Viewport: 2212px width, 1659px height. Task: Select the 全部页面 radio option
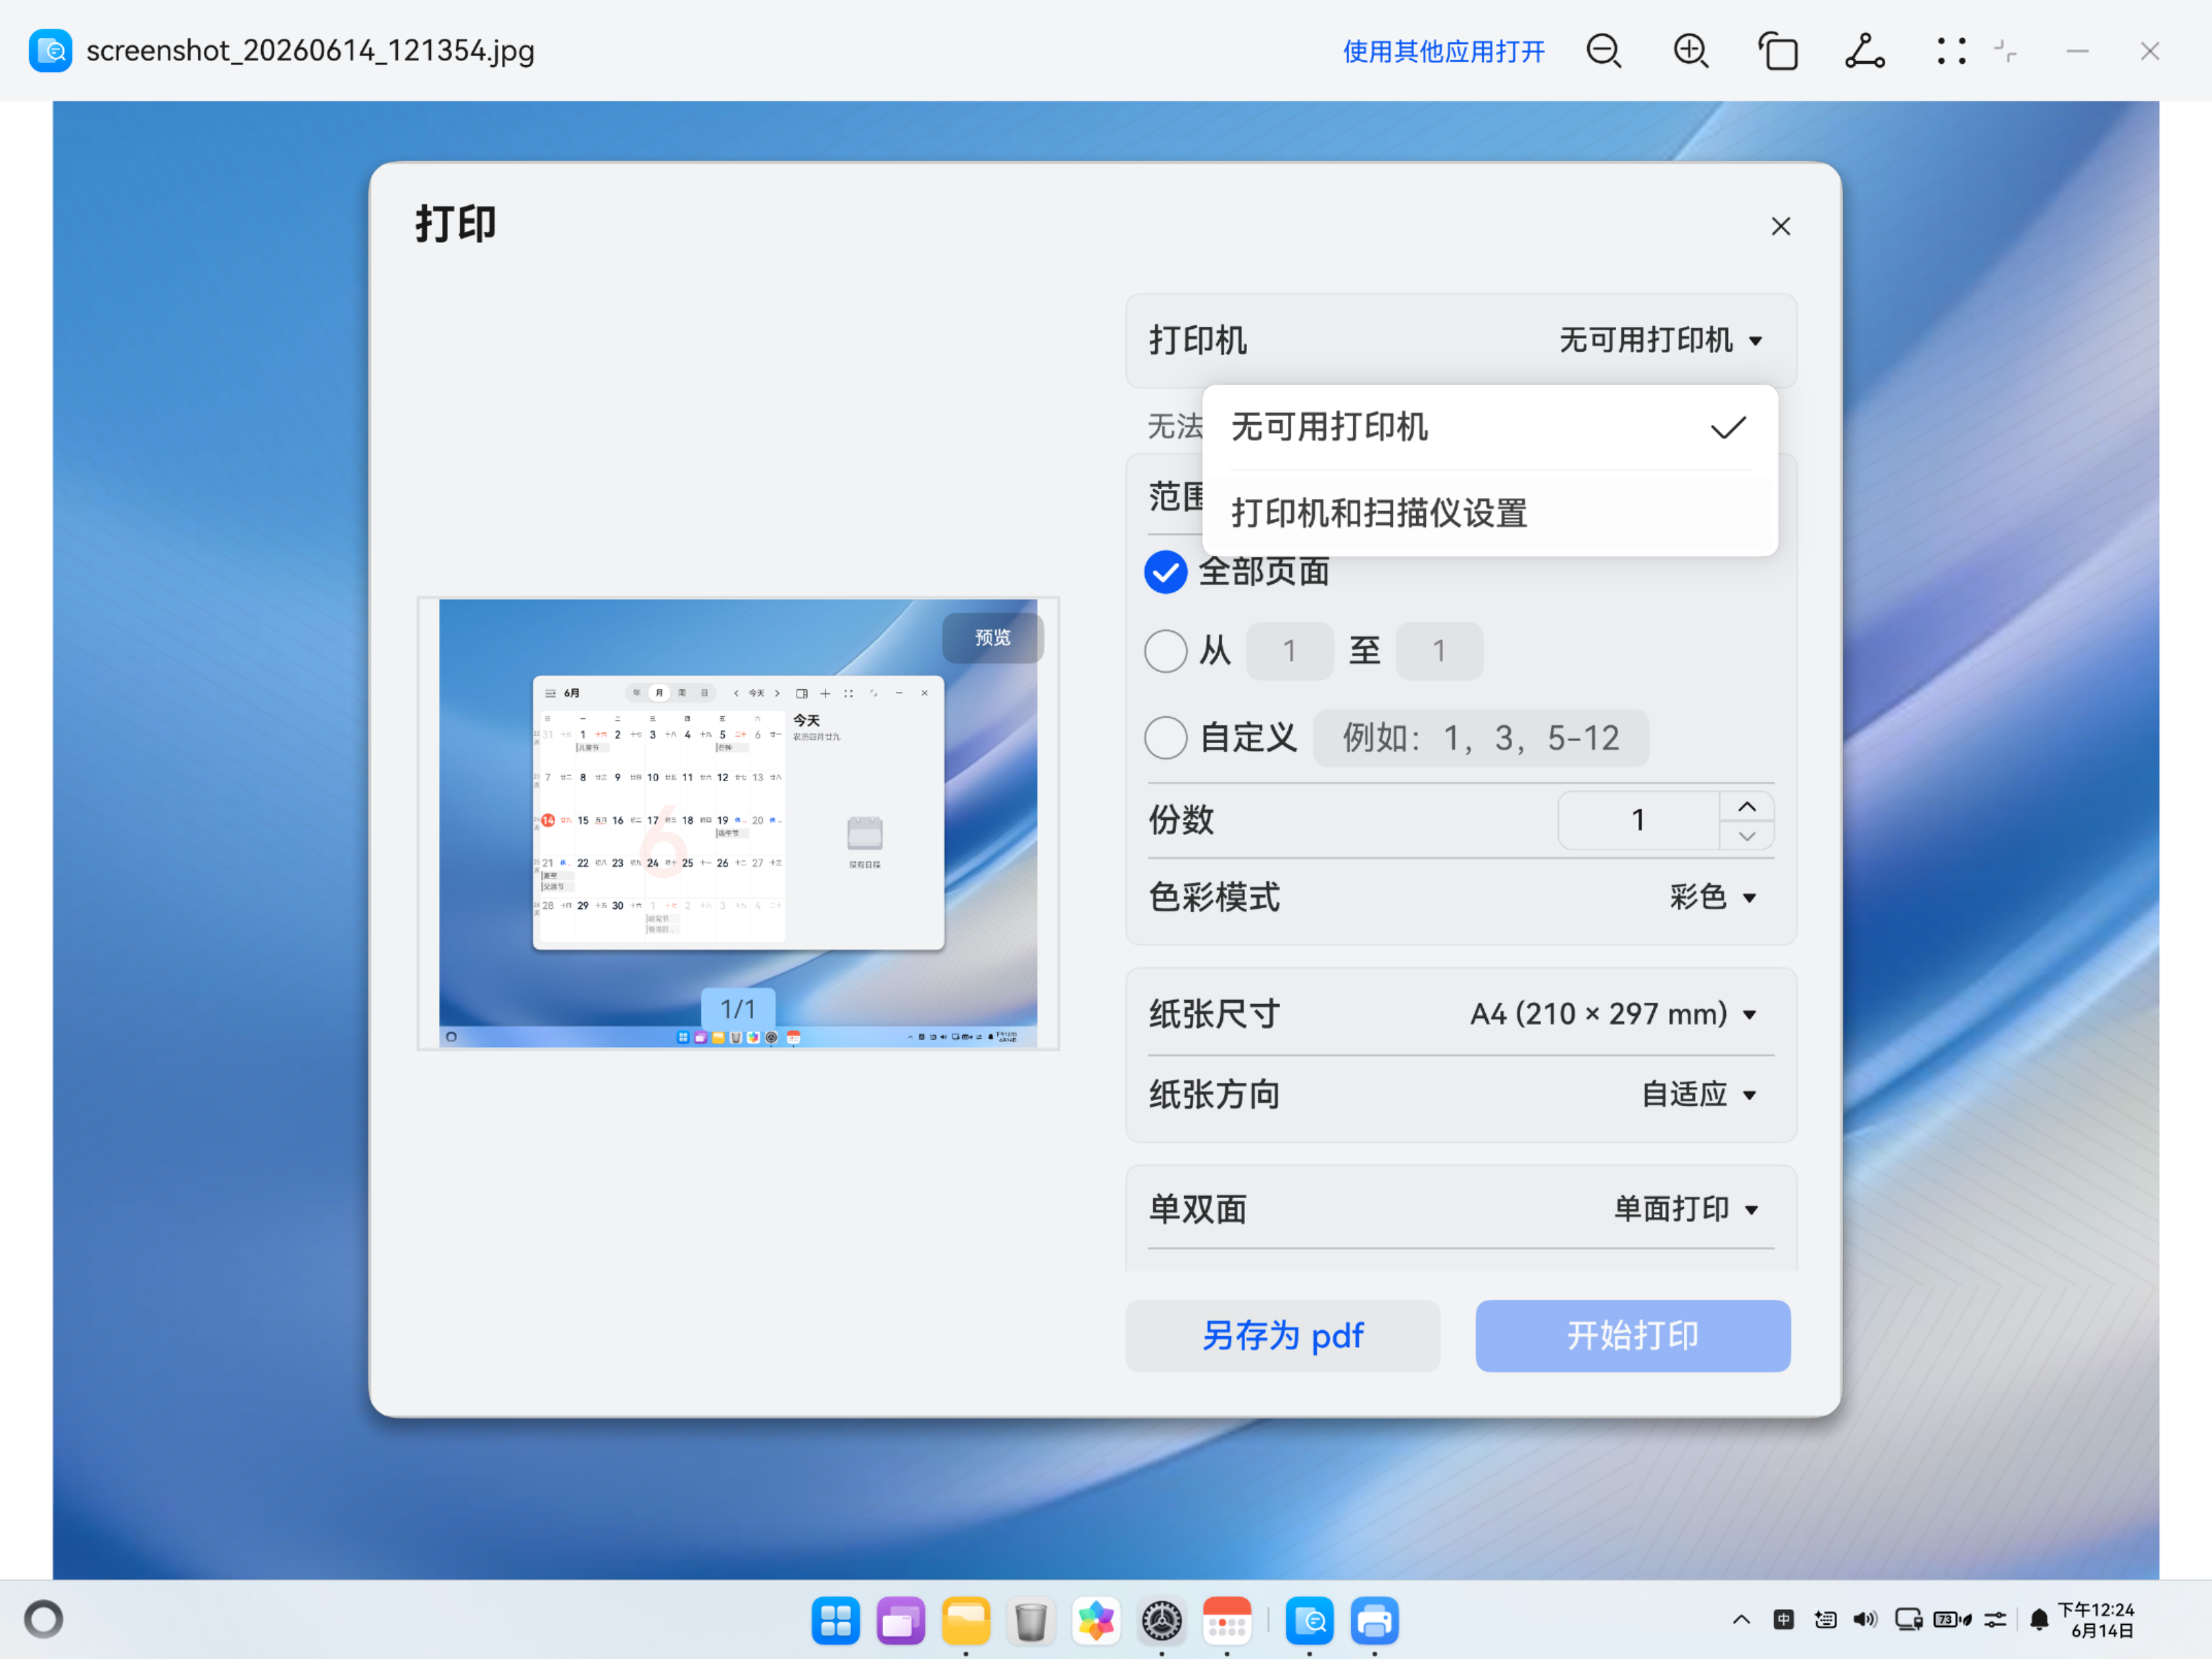pos(1165,573)
